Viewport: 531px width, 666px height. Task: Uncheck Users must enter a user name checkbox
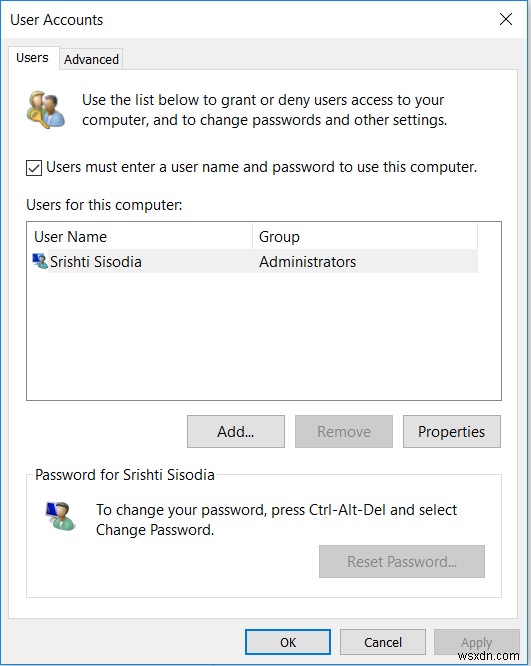34,168
